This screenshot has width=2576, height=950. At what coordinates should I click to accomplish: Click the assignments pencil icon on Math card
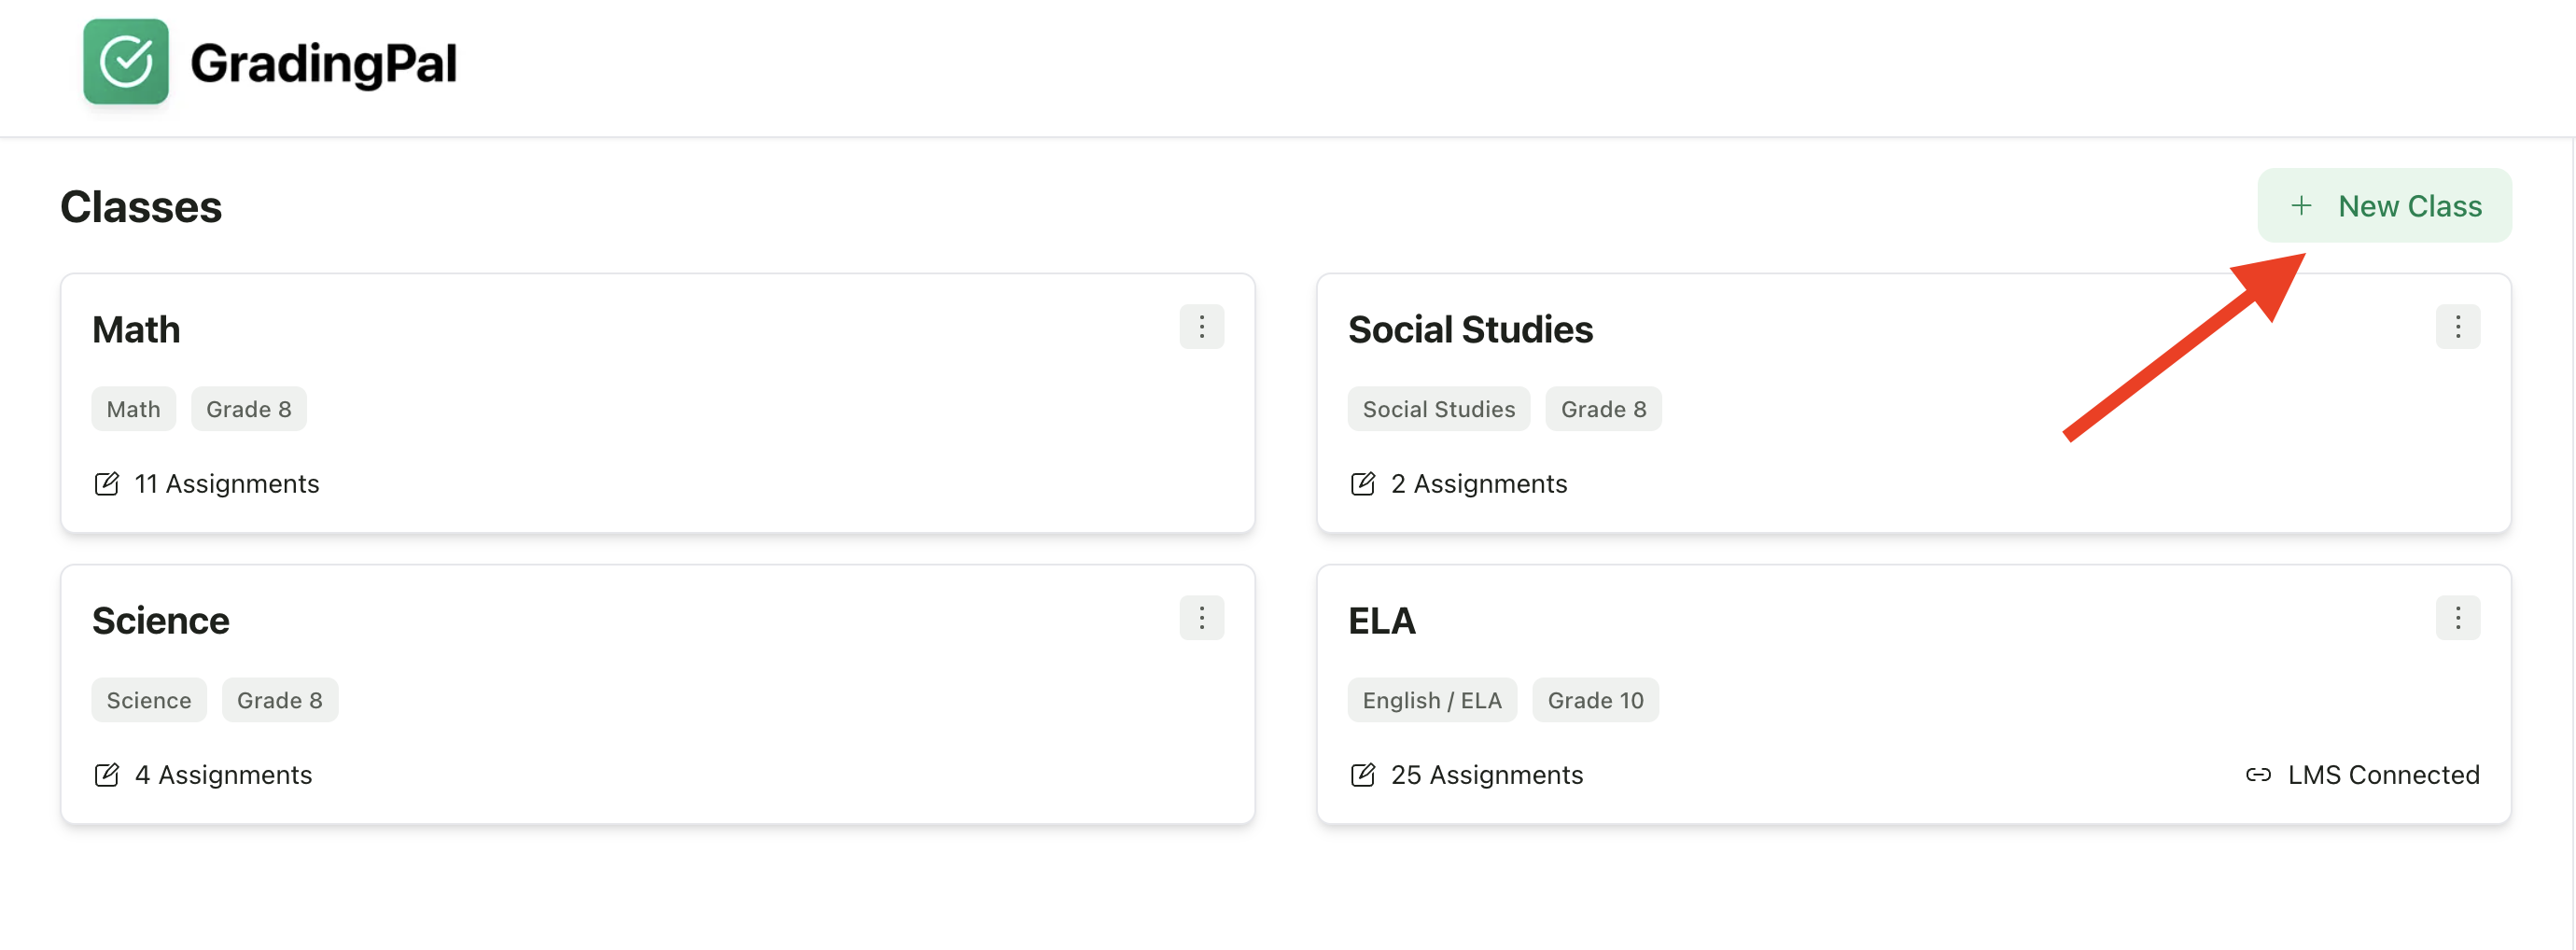(108, 484)
